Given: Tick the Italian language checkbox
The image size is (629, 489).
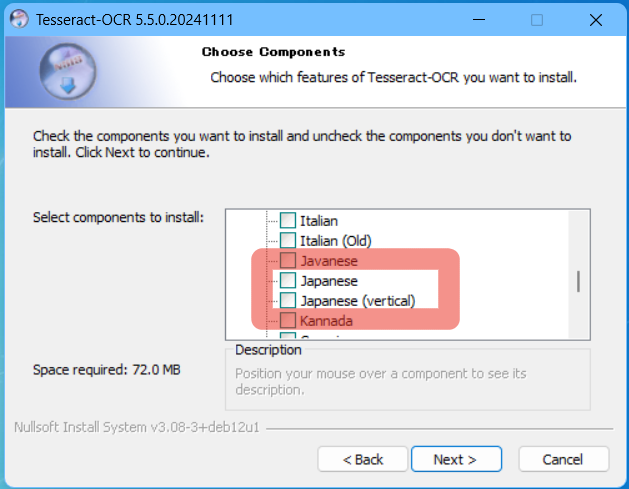Looking at the screenshot, I should tap(288, 220).
